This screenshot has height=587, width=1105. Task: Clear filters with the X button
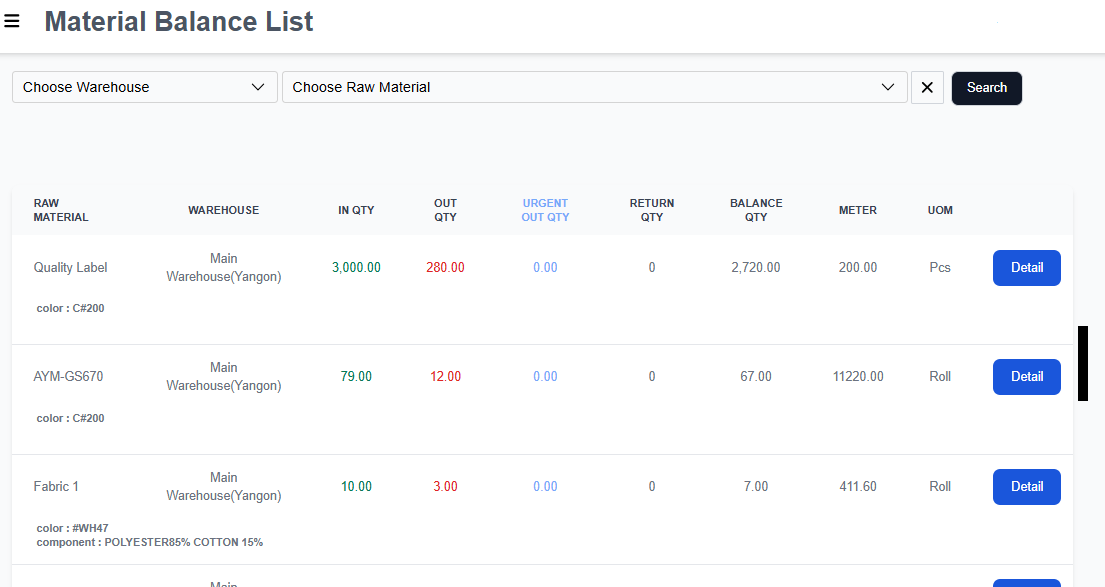pos(927,88)
